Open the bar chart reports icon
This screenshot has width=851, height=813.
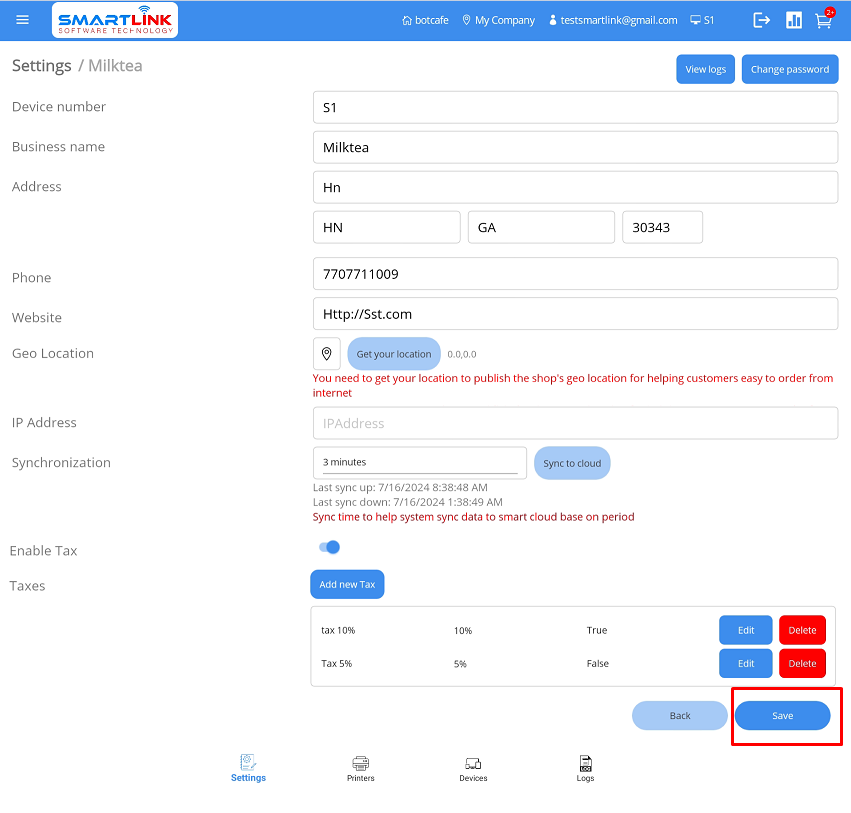pyautogui.click(x=794, y=20)
